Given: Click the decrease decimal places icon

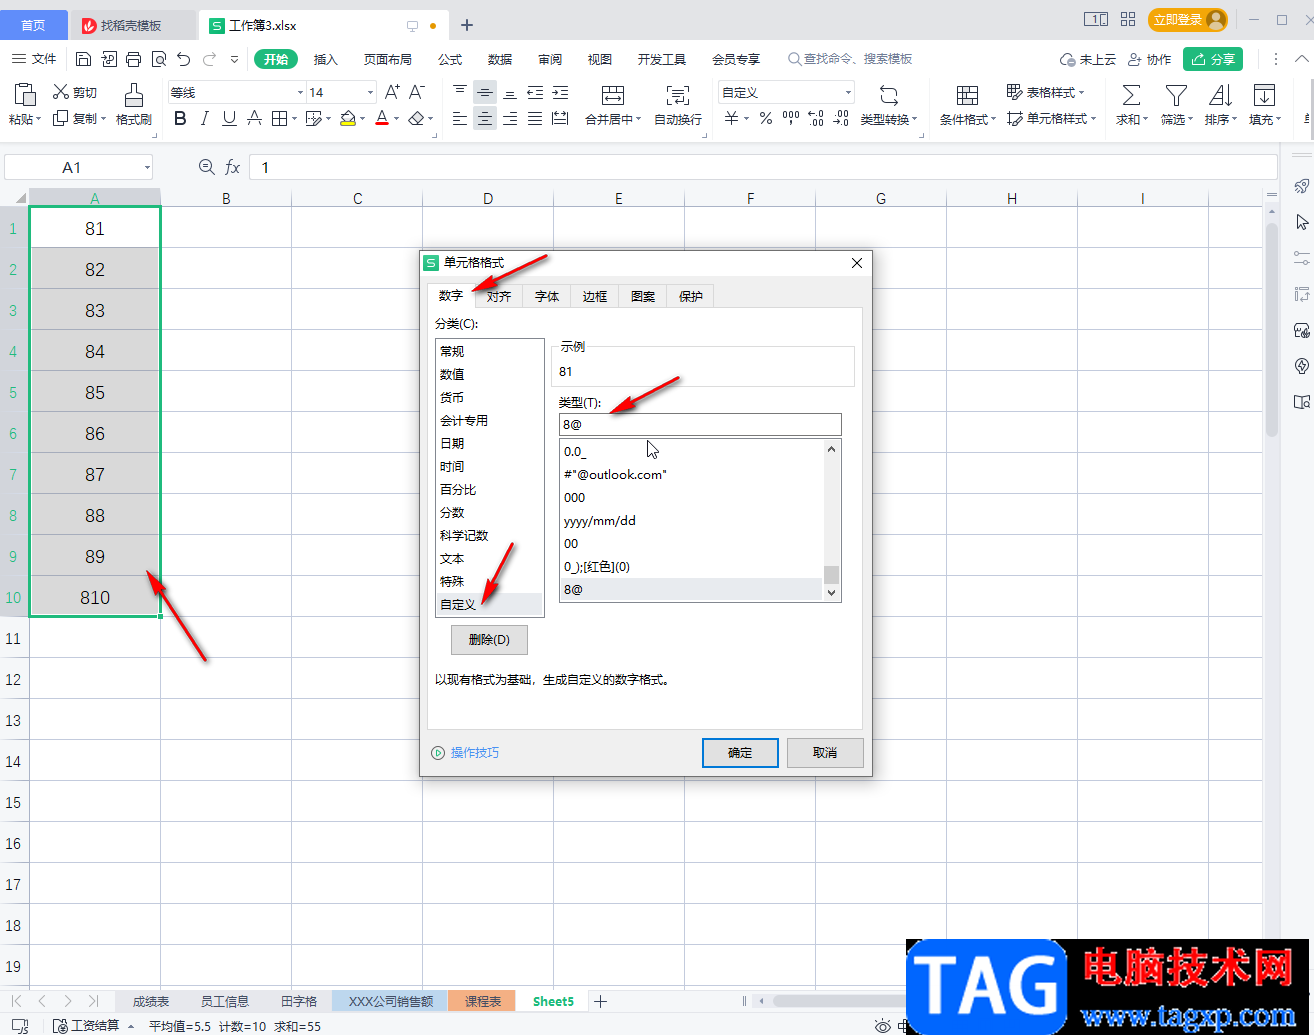Looking at the screenshot, I should [x=841, y=119].
